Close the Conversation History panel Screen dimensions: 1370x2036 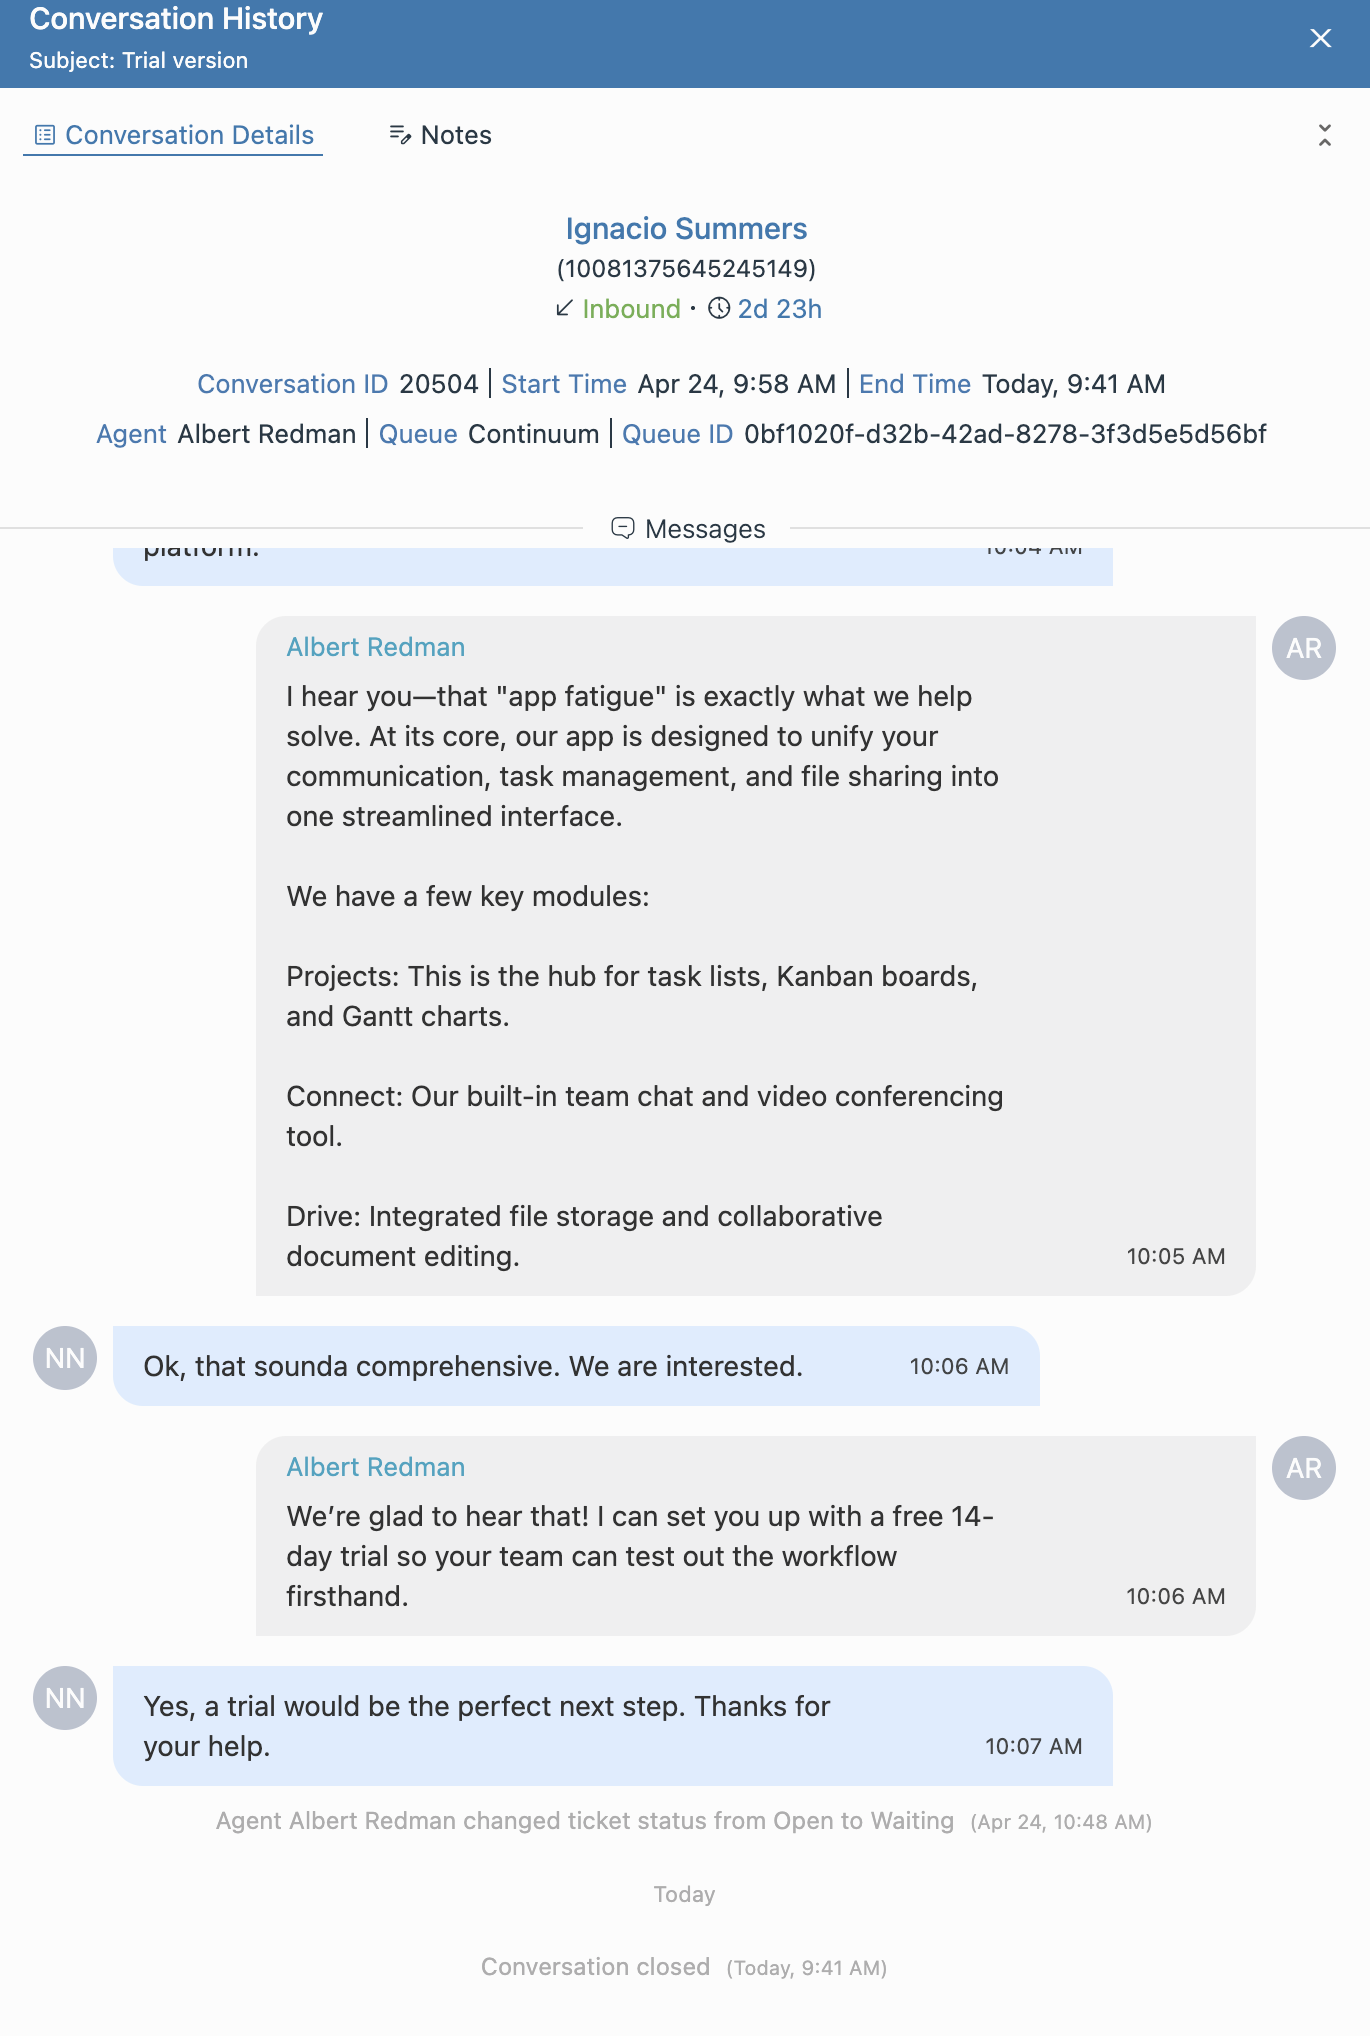pyautogui.click(x=1320, y=38)
